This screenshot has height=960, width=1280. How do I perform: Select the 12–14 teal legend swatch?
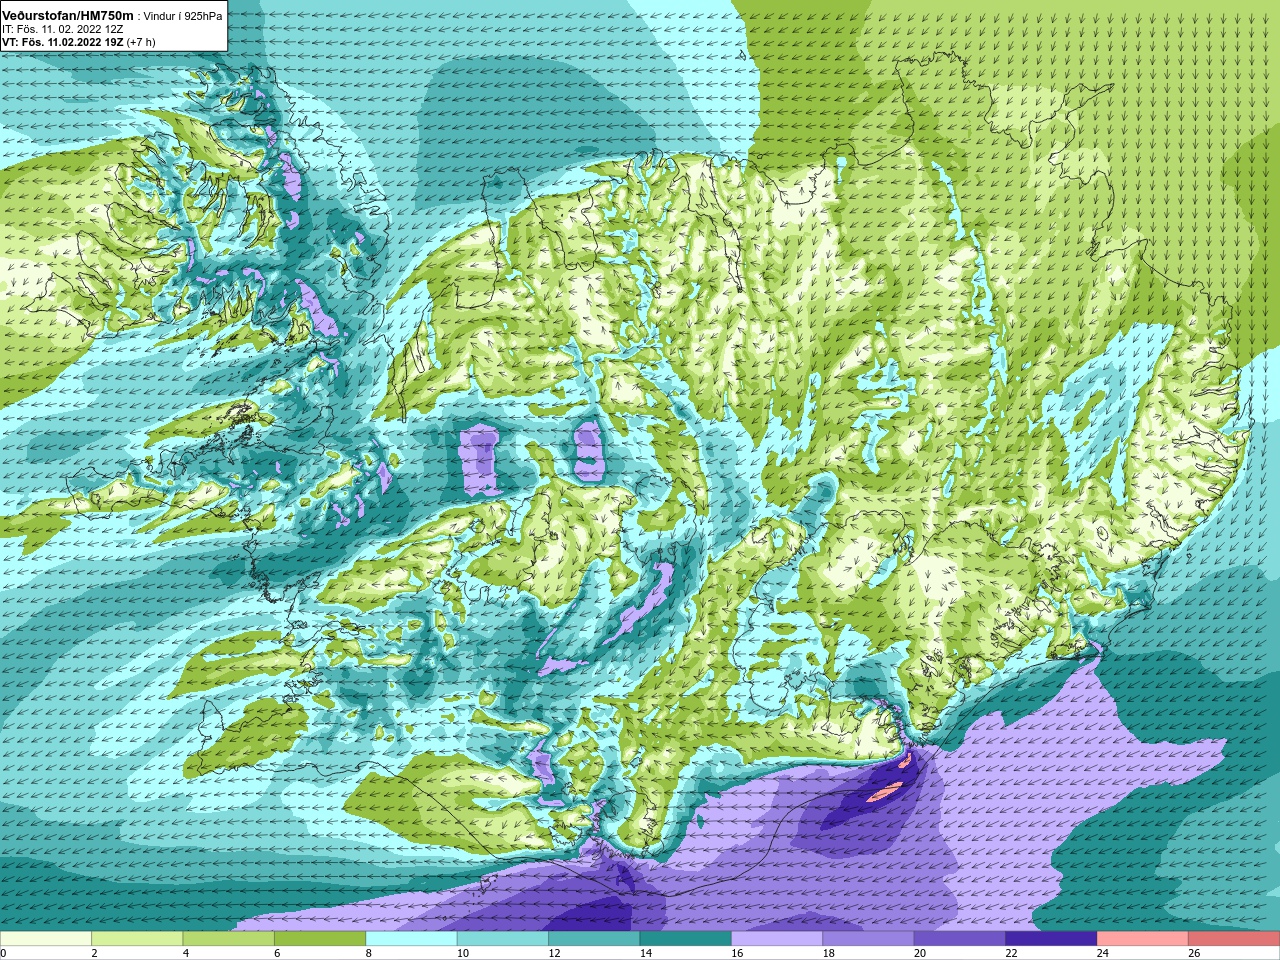tap(594, 939)
